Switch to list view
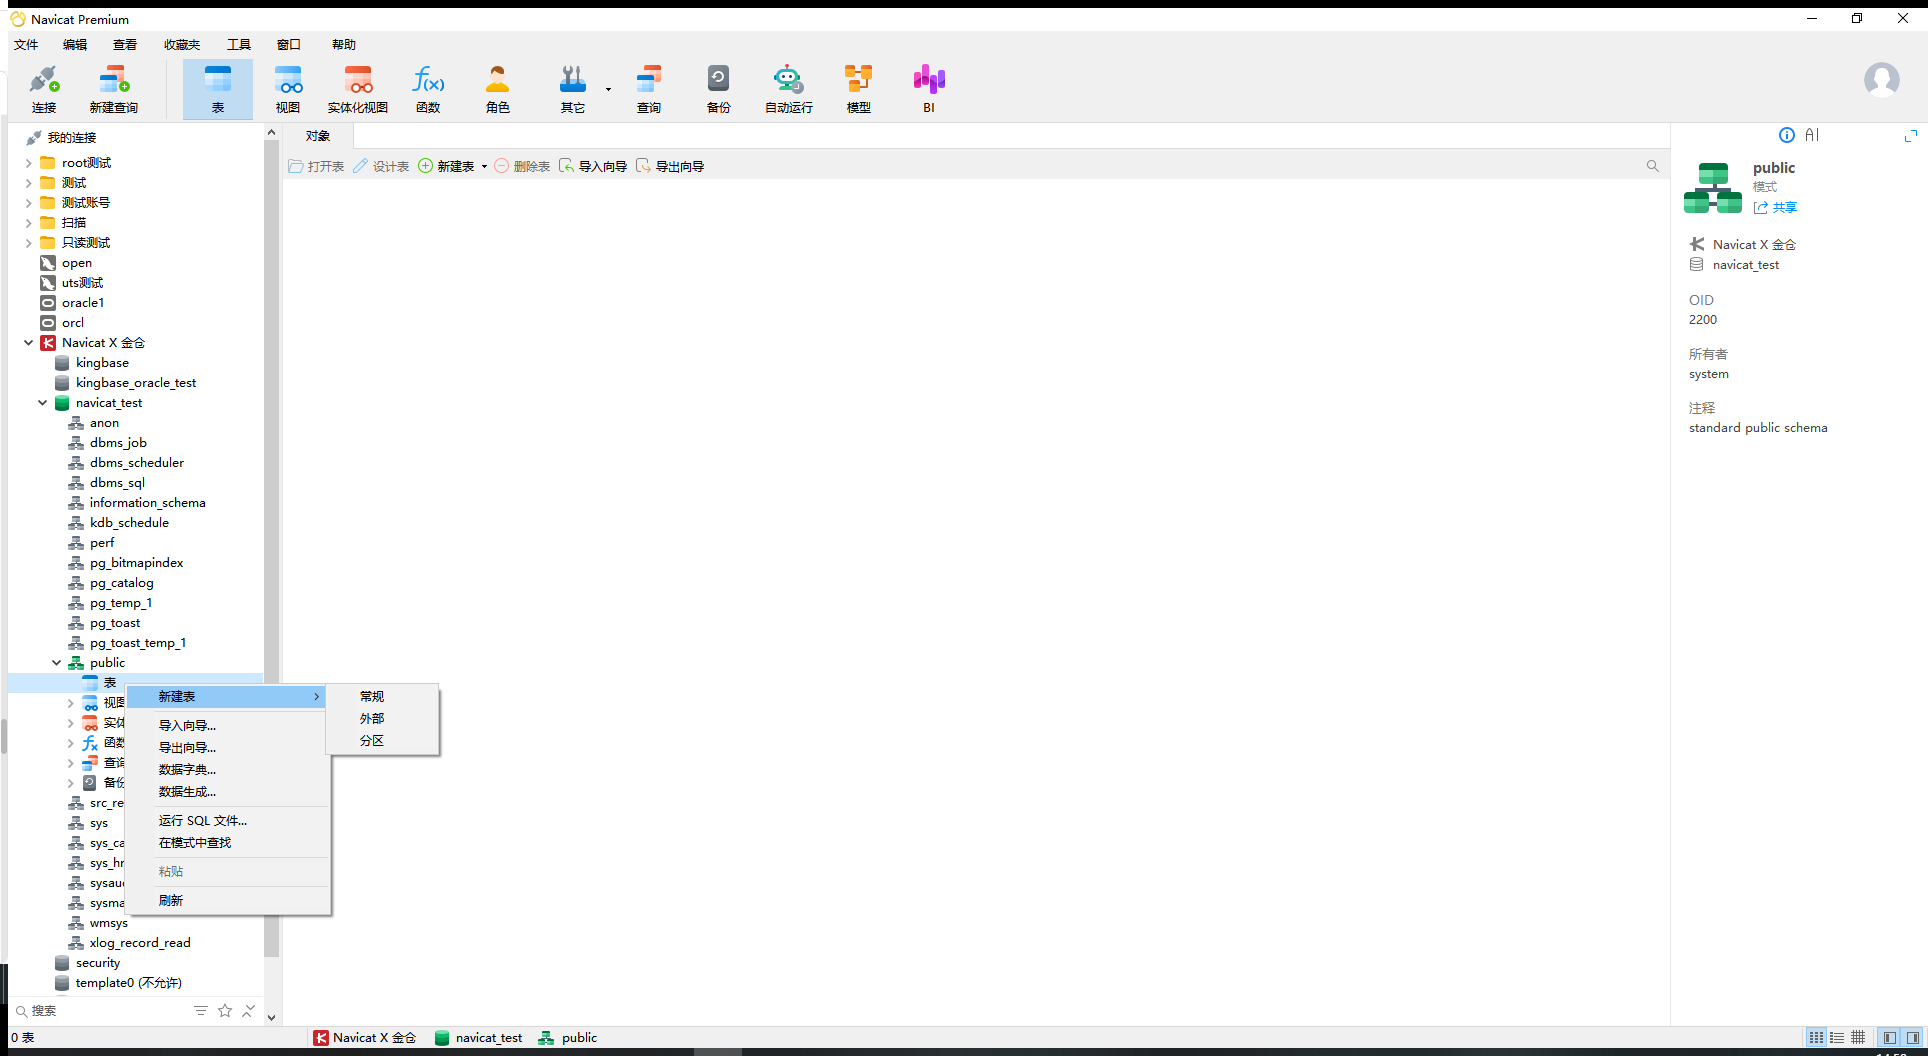This screenshot has height=1056, width=1928. coord(1837,1038)
